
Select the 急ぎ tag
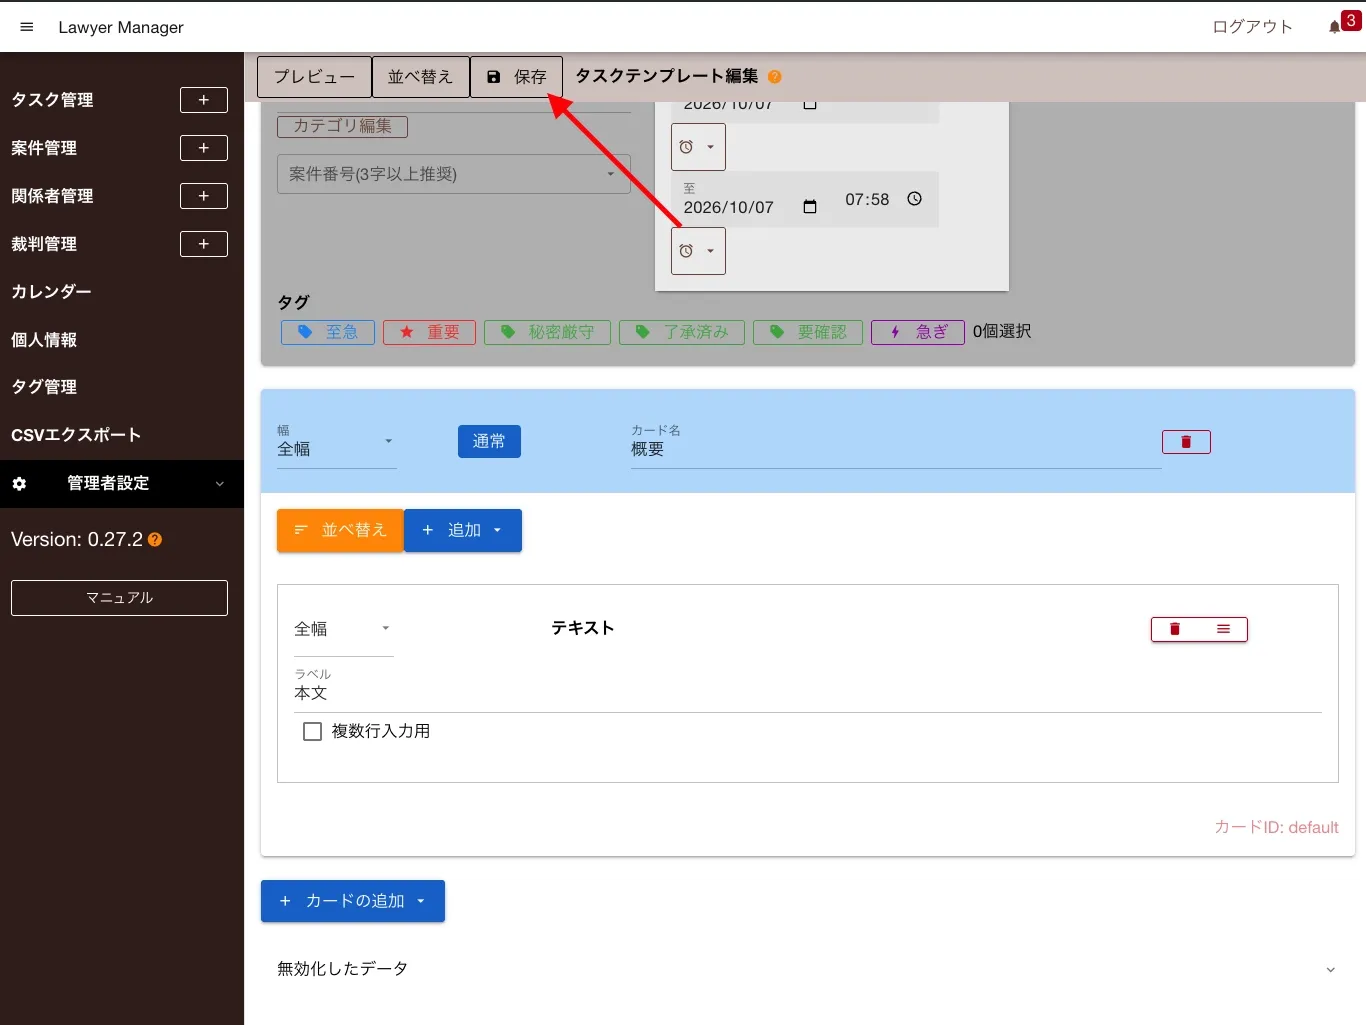click(918, 332)
